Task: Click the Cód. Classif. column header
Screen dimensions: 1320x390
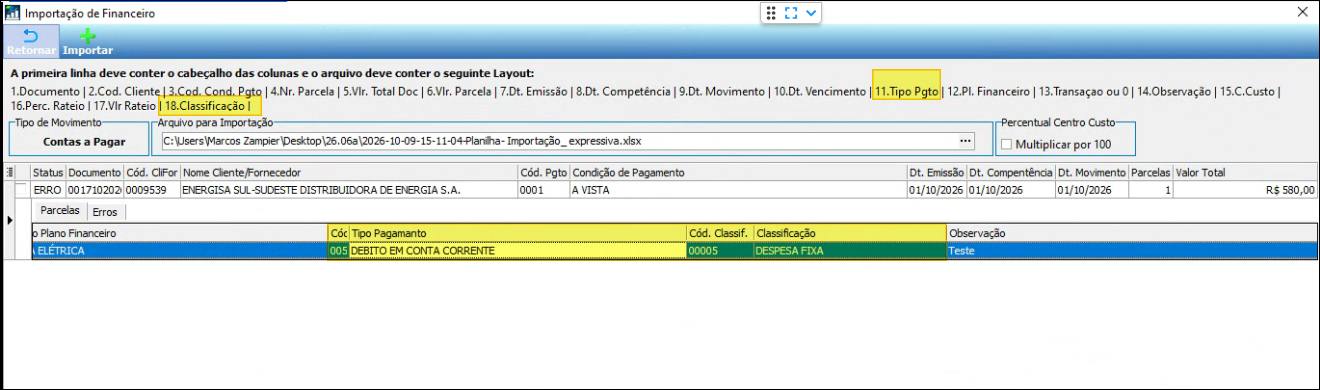Action: click(x=719, y=233)
